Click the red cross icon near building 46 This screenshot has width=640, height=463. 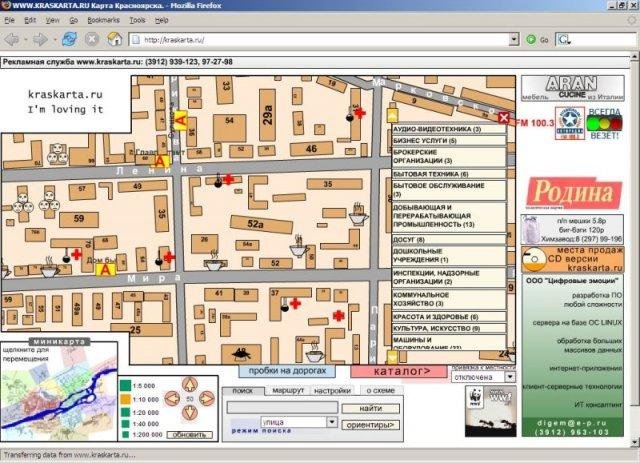coord(360,113)
